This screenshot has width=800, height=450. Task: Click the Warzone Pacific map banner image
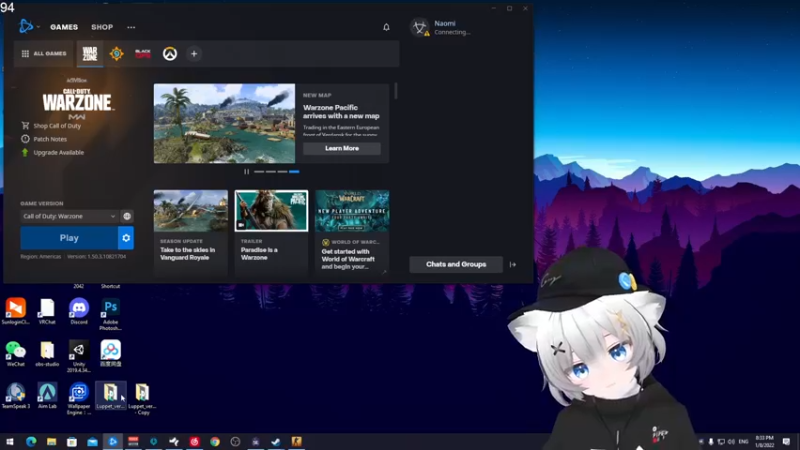224,123
